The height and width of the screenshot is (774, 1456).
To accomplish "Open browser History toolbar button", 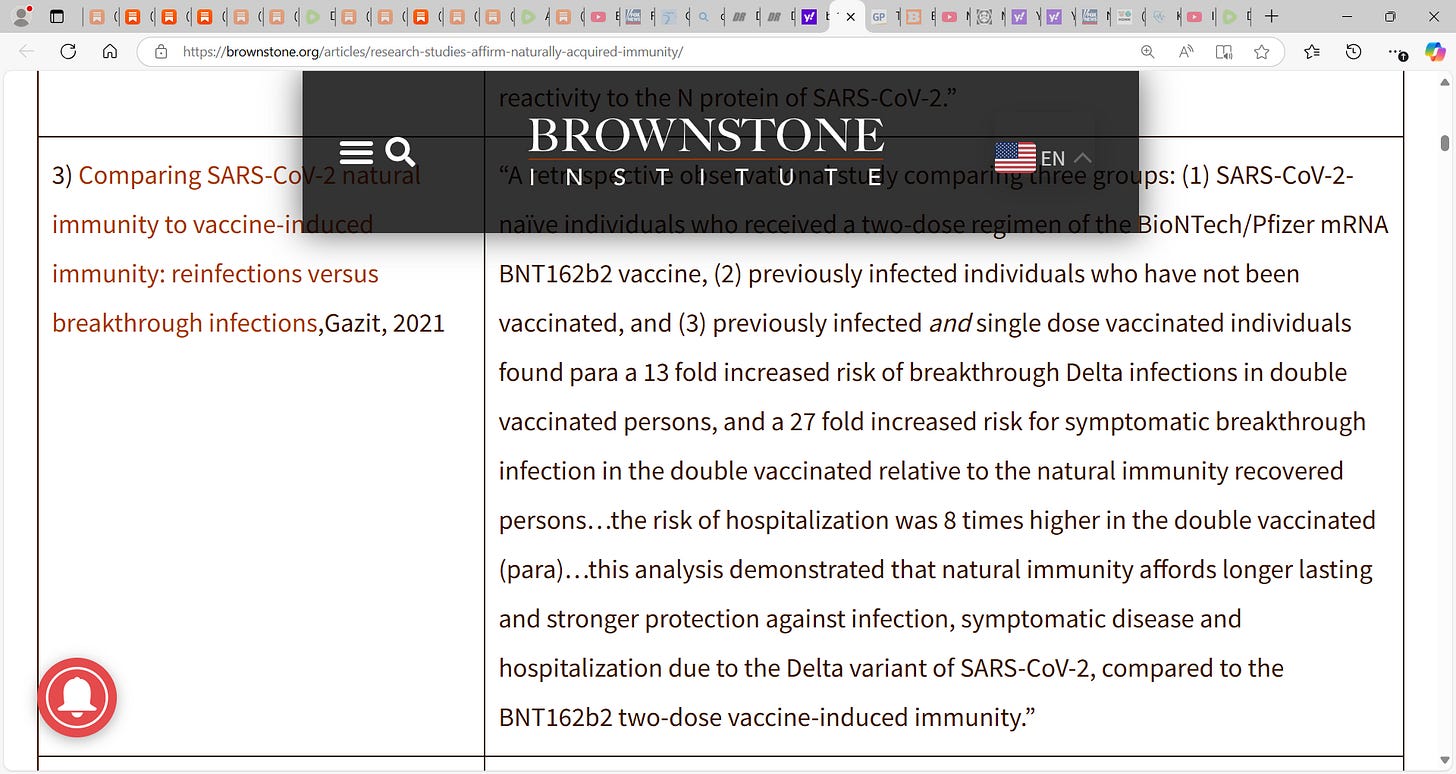I will pos(1353,52).
